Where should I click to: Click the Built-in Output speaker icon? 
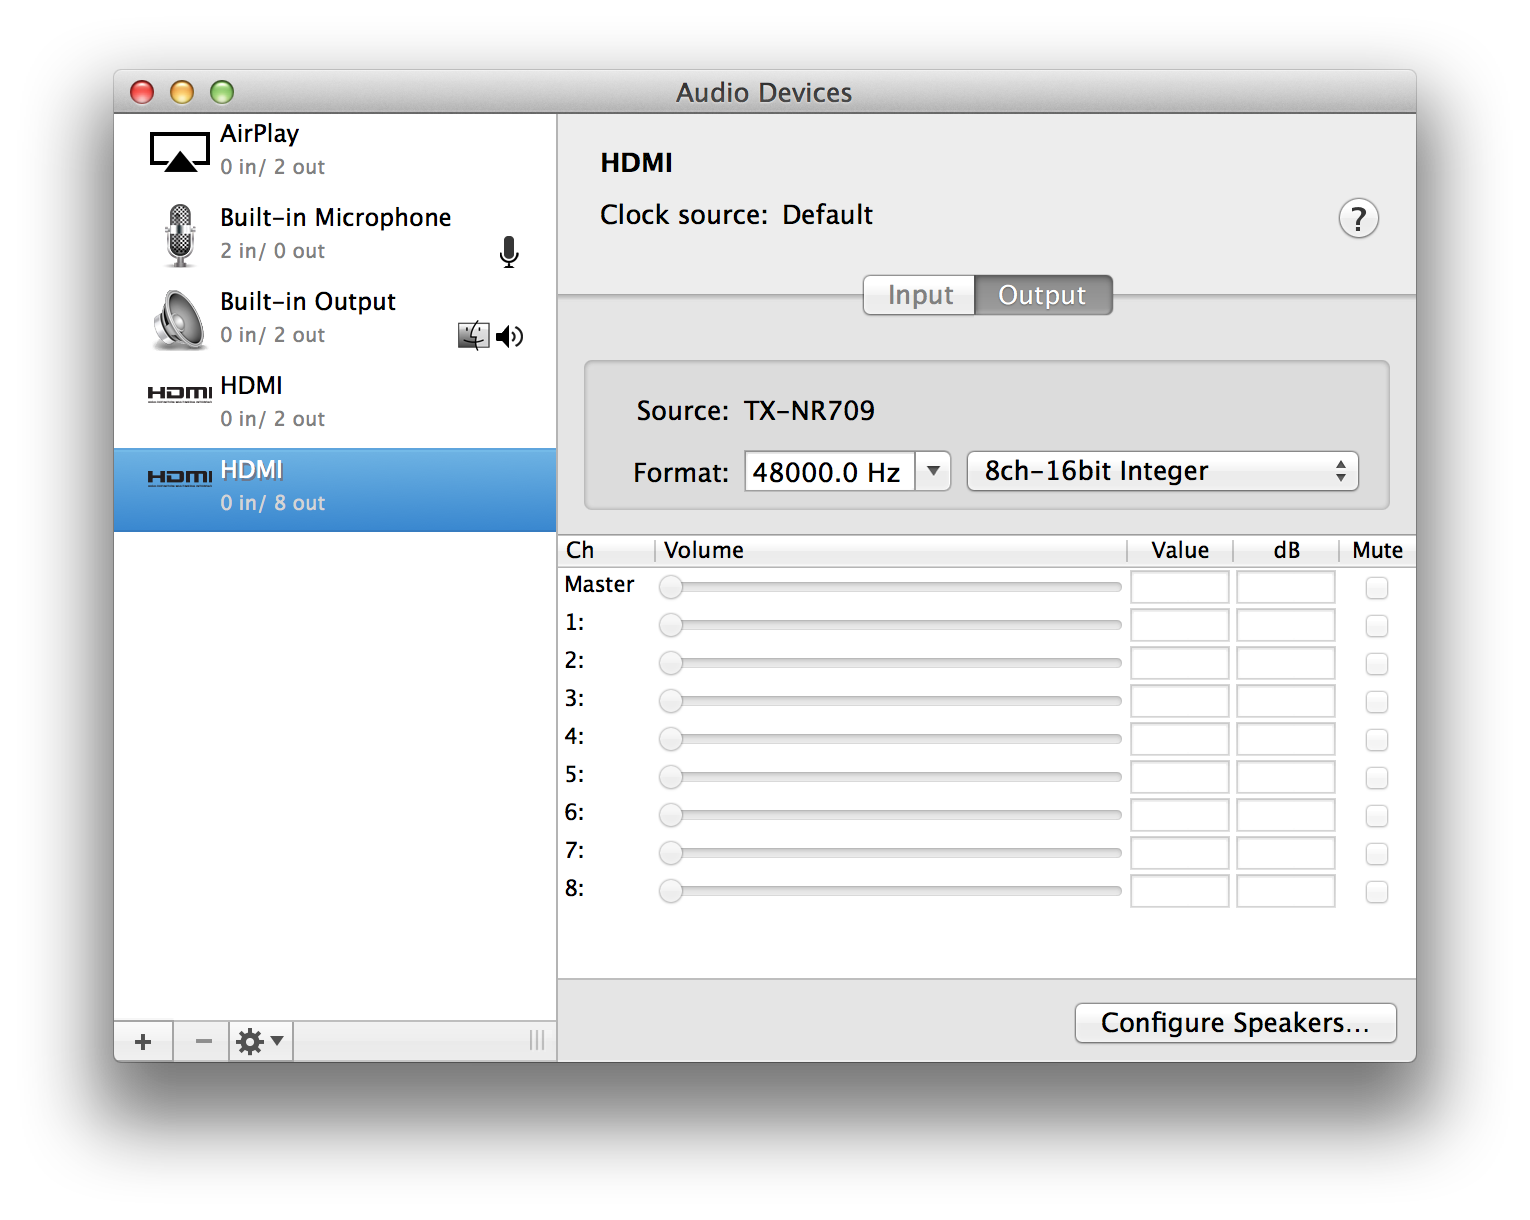click(x=180, y=320)
